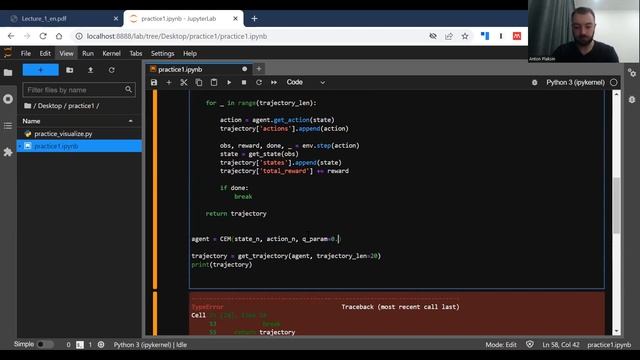The width and height of the screenshot is (640, 360).
Task: Open the browser home page
Action: pyautogui.click(x=59, y=36)
